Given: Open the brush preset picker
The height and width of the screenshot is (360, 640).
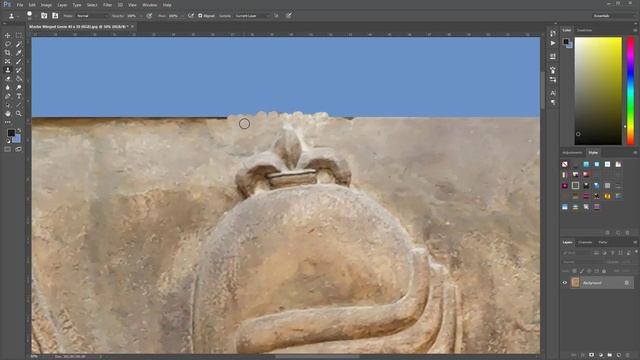Looking at the screenshot, I should (30, 16).
